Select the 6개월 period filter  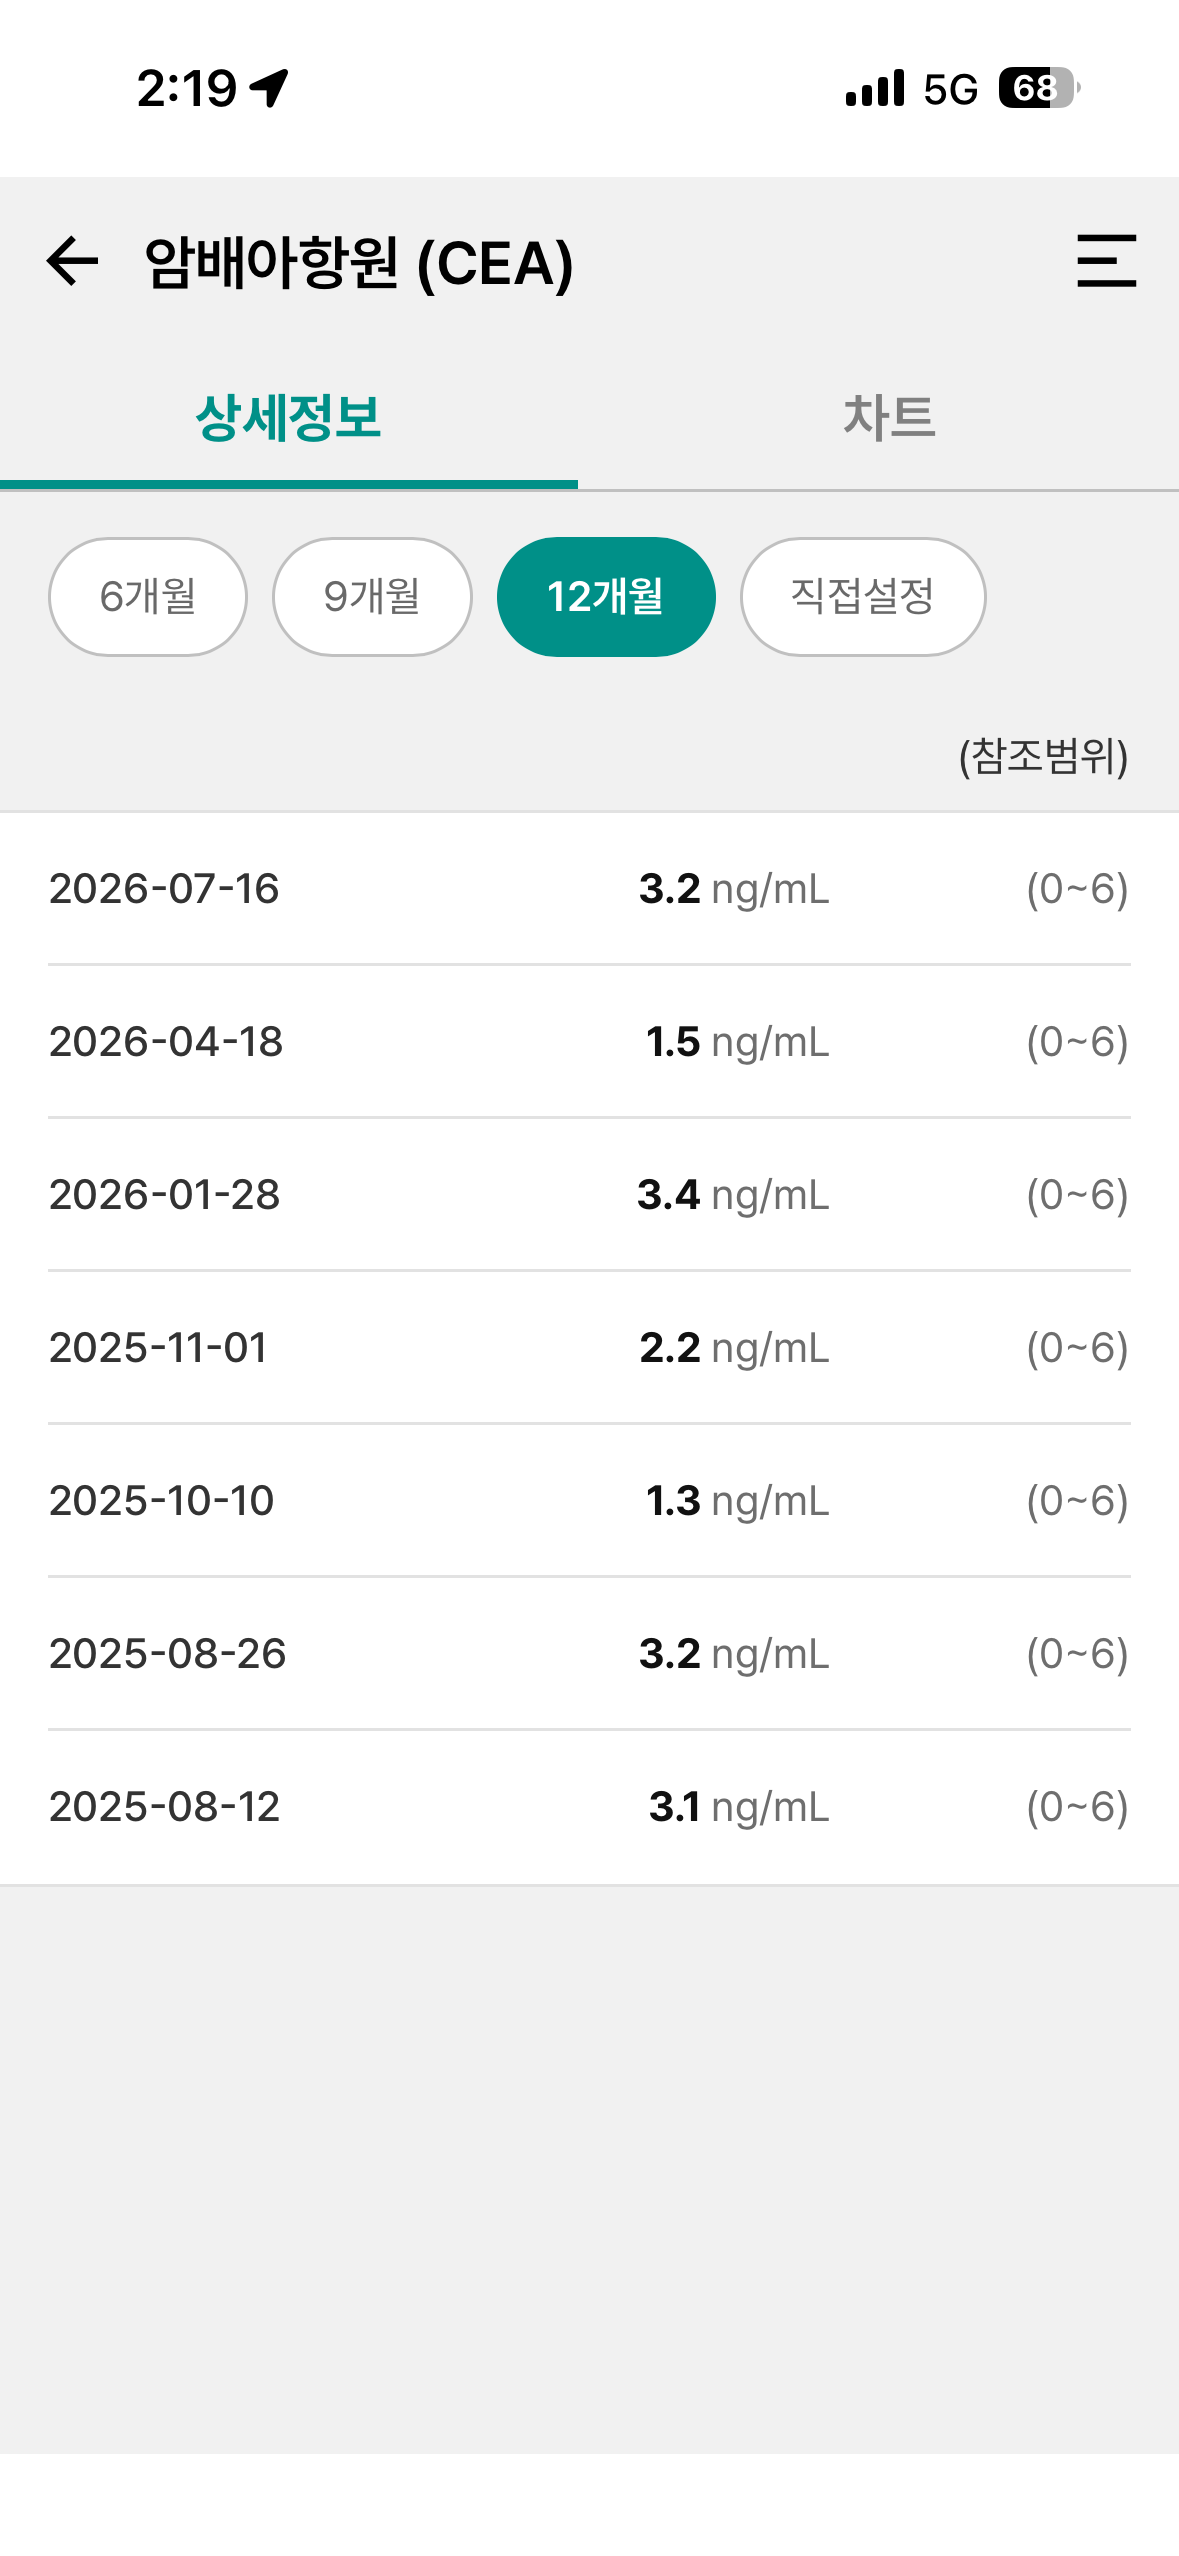(x=148, y=597)
